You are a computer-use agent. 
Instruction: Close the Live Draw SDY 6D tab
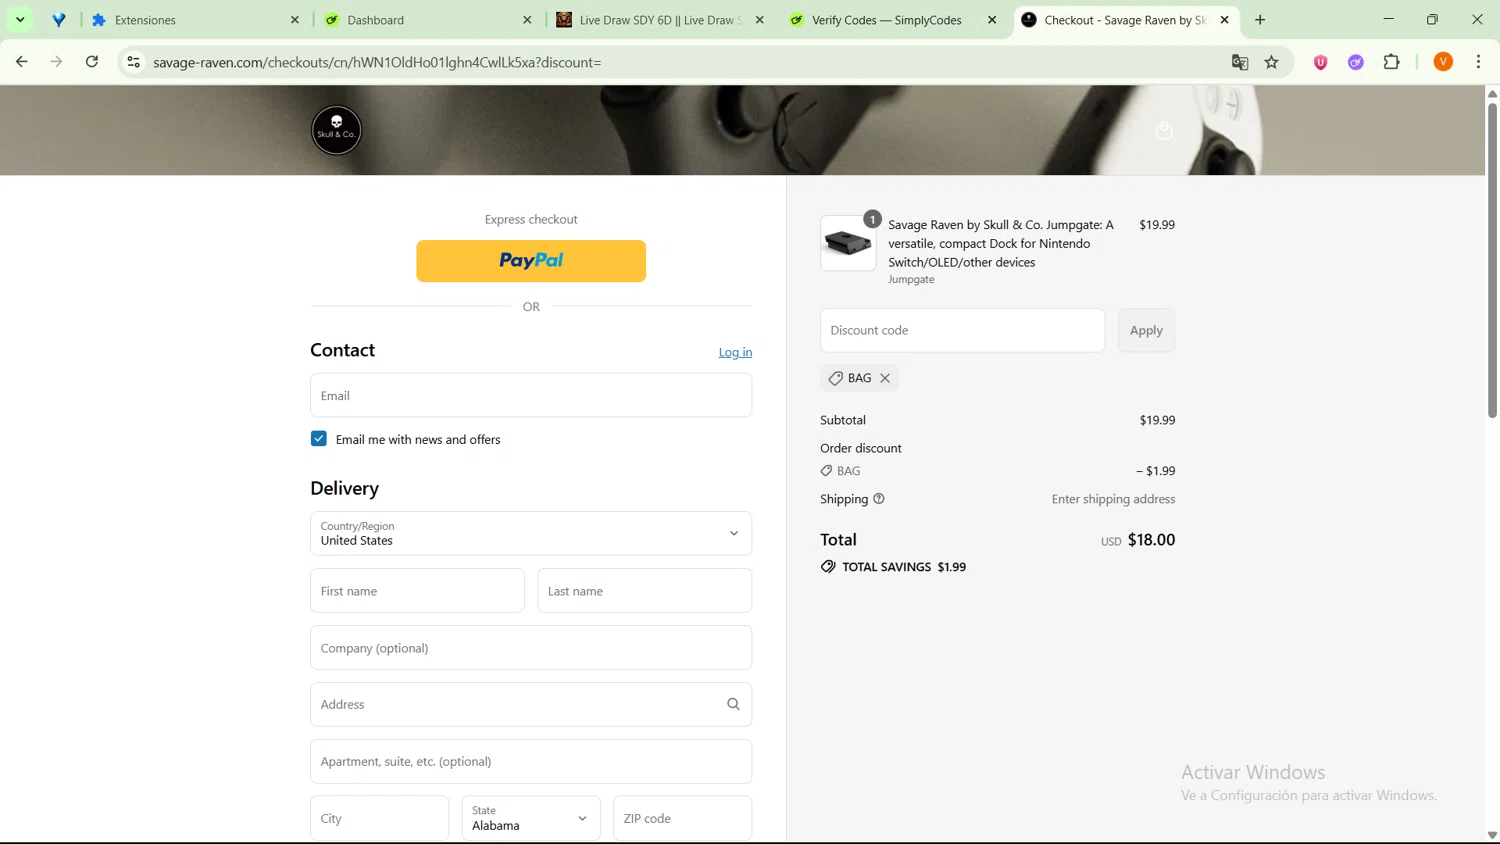click(x=760, y=20)
